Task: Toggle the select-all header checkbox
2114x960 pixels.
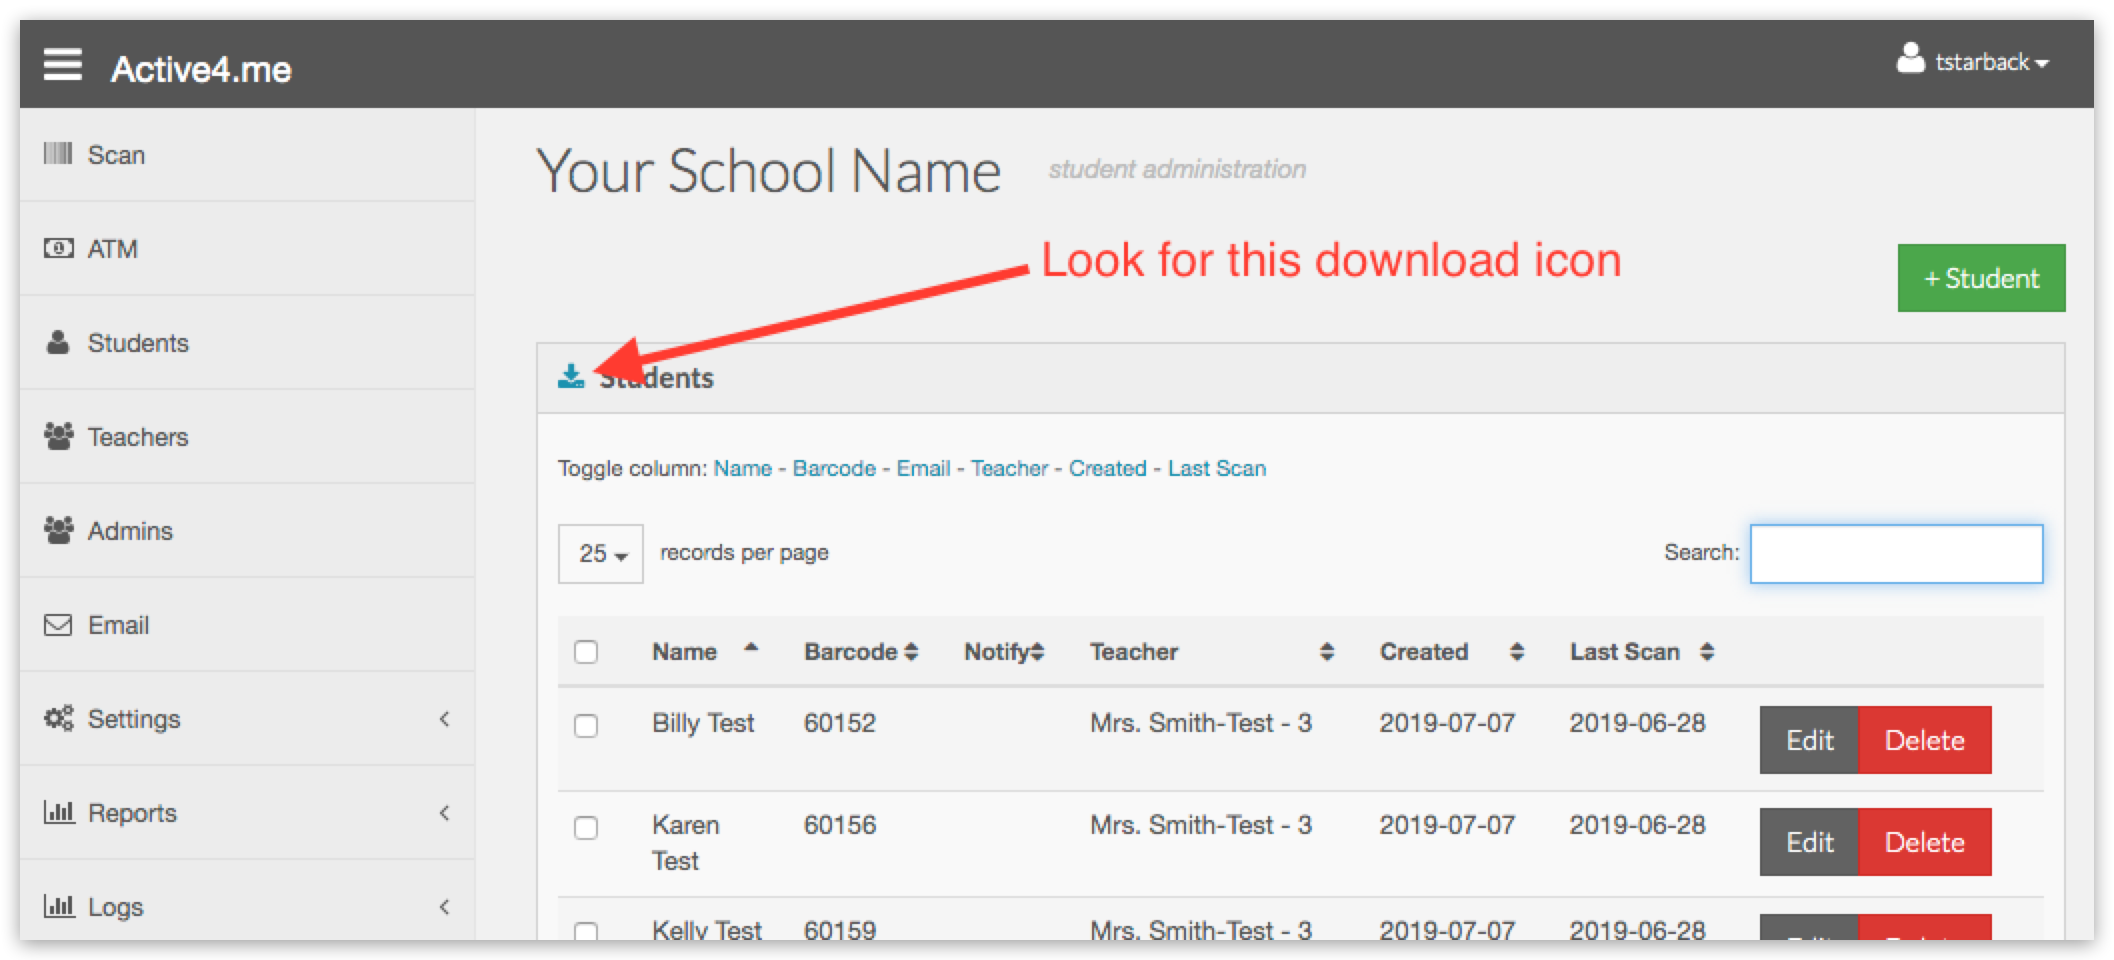Action: coord(586,652)
